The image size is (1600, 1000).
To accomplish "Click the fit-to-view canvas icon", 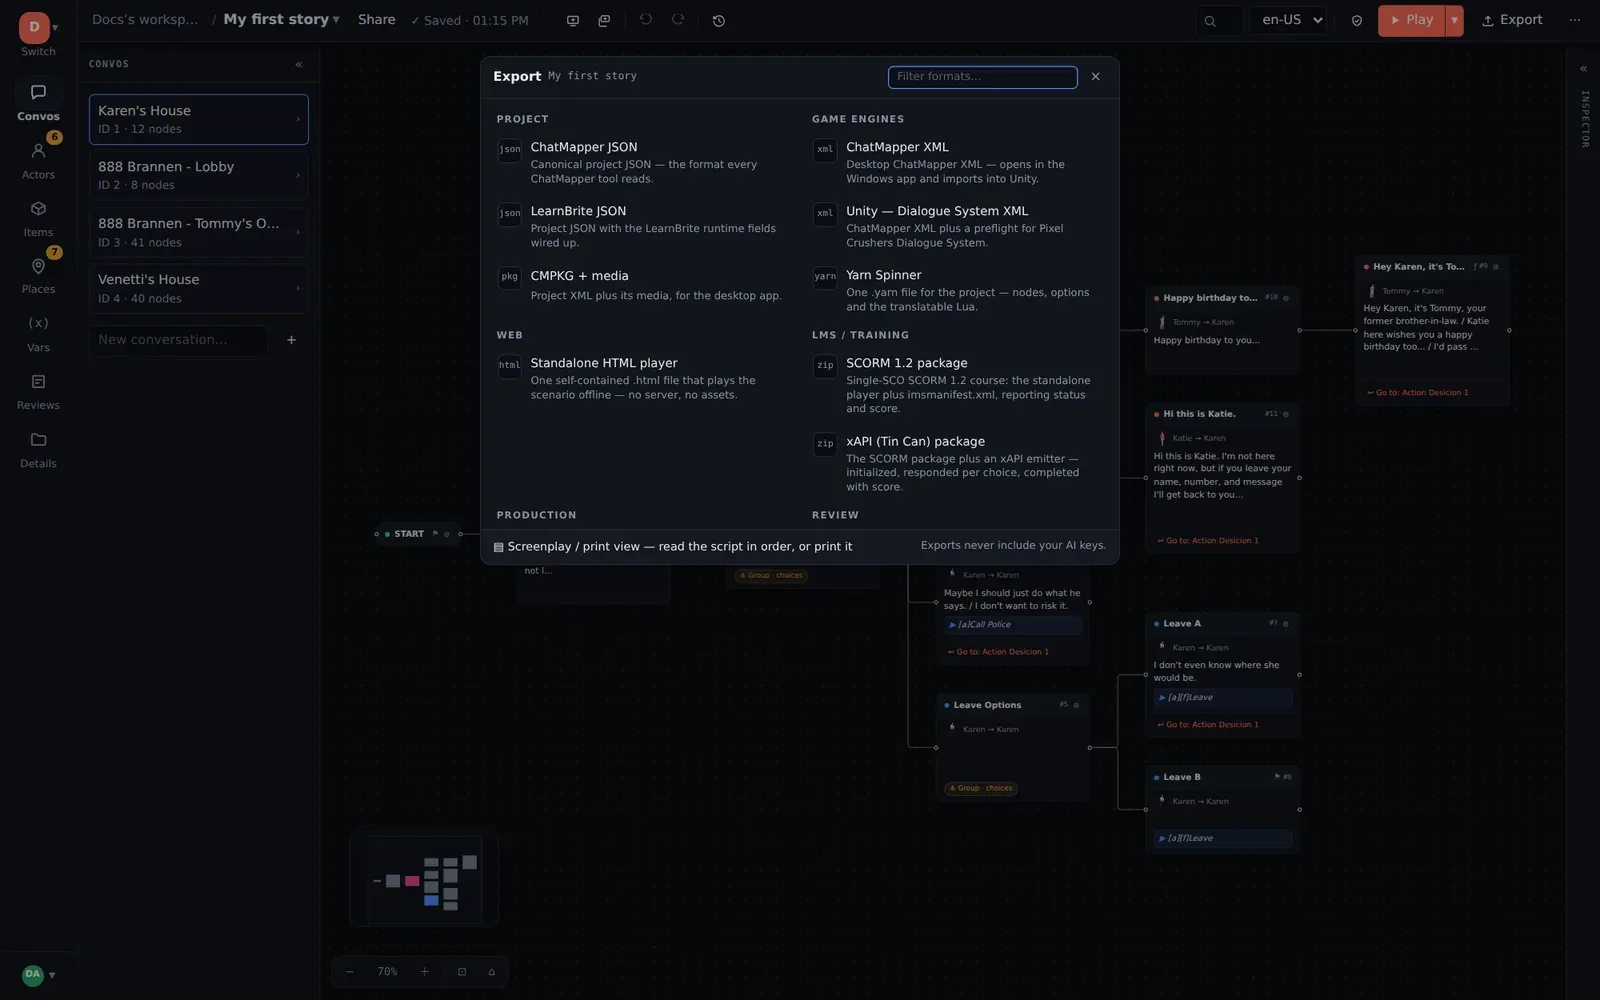I will 462,972.
